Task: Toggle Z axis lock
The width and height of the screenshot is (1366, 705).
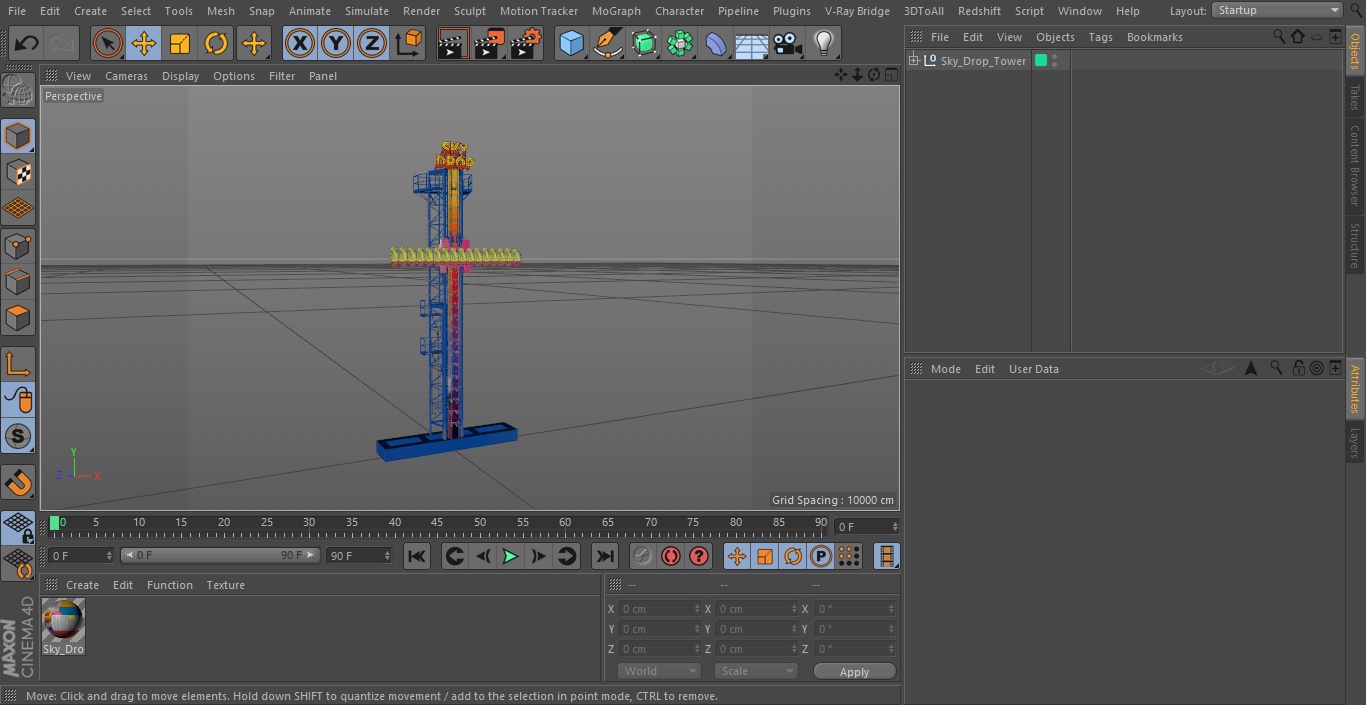Action: (x=372, y=43)
